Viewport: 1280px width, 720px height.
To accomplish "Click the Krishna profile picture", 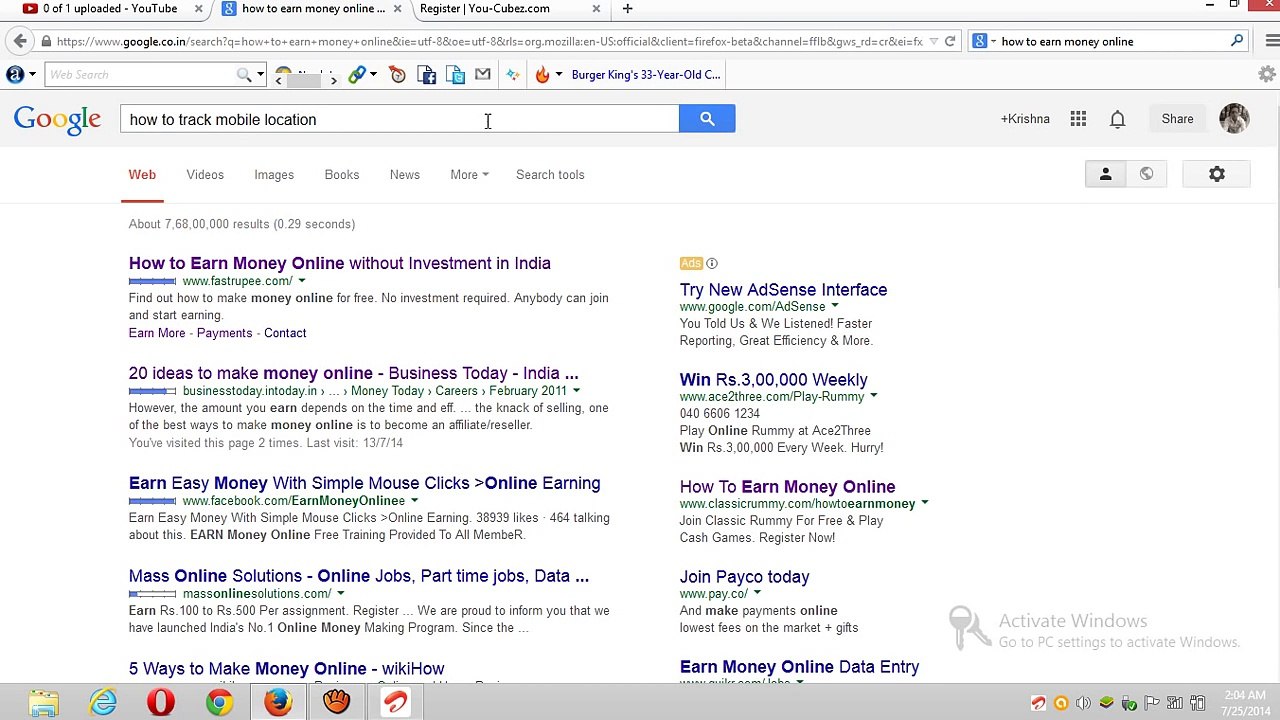I will (1234, 118).
